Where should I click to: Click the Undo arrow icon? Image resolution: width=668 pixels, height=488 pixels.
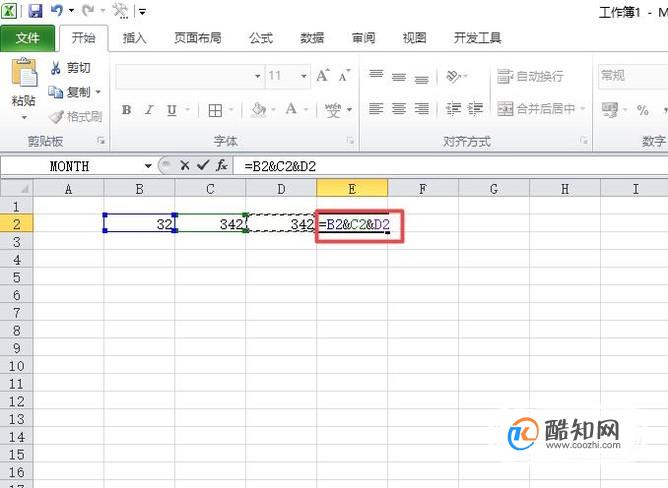[57, 10]
